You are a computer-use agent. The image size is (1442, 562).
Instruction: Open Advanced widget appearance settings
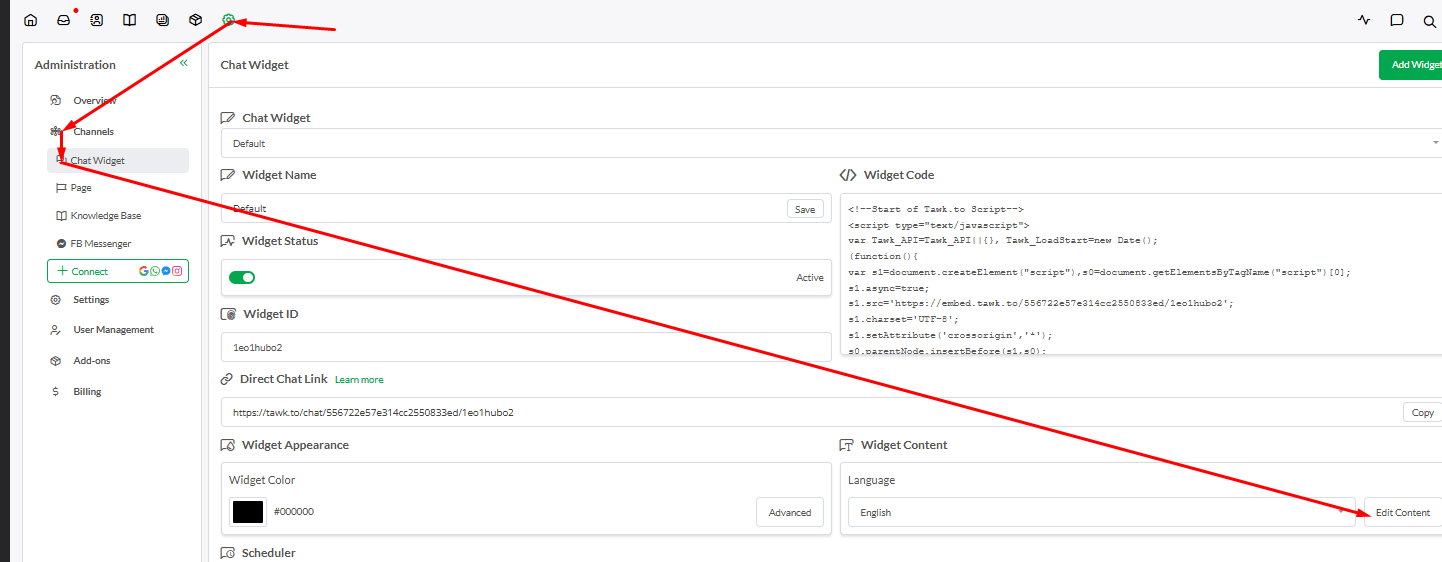coord(790,512)
